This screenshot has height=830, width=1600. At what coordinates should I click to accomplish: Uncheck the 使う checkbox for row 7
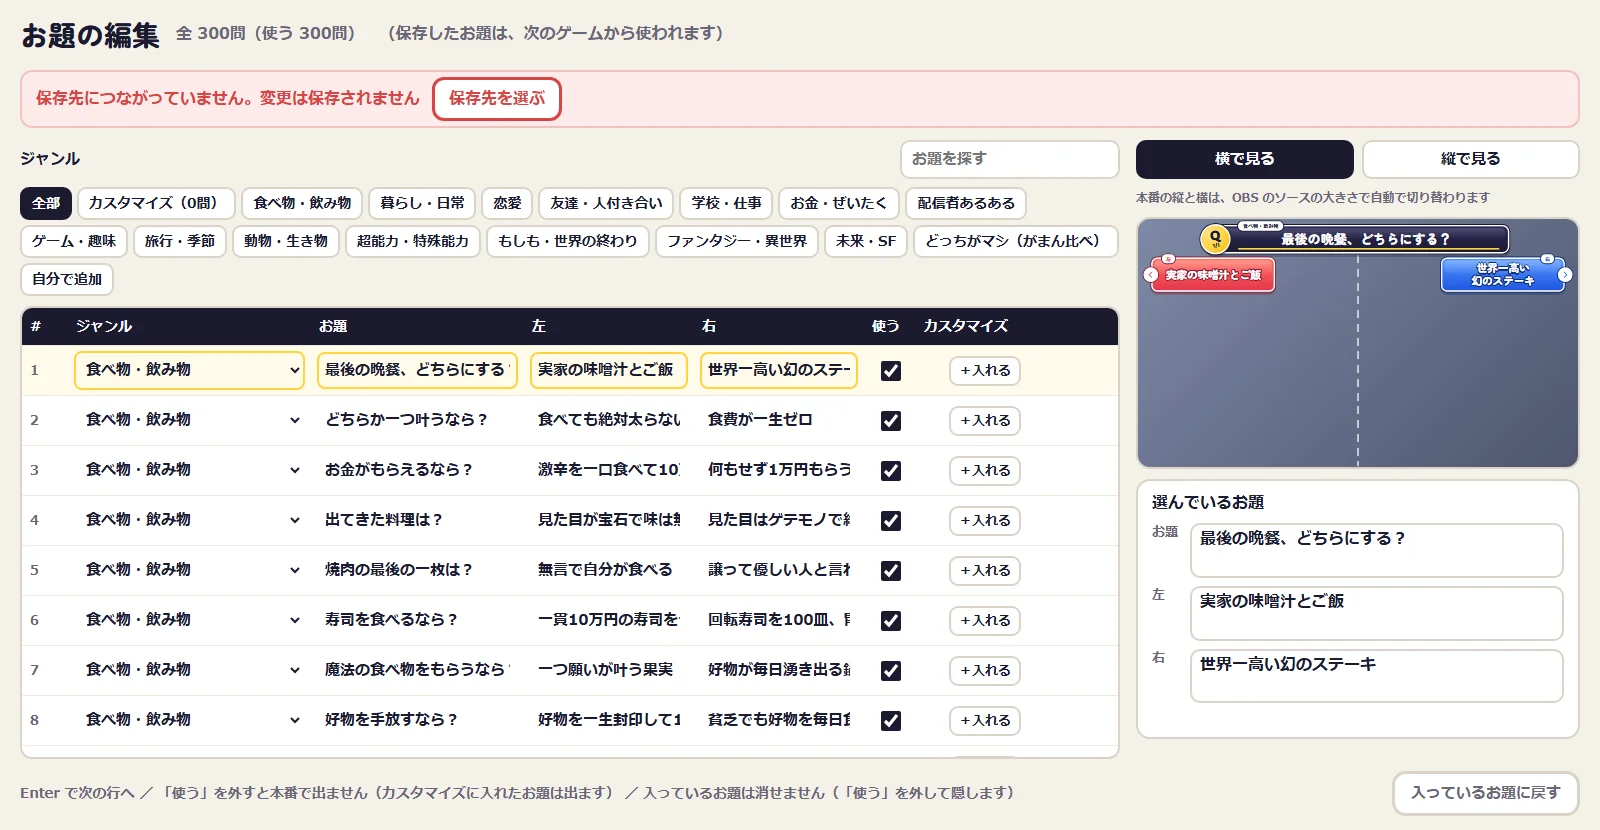pos(890,671)
